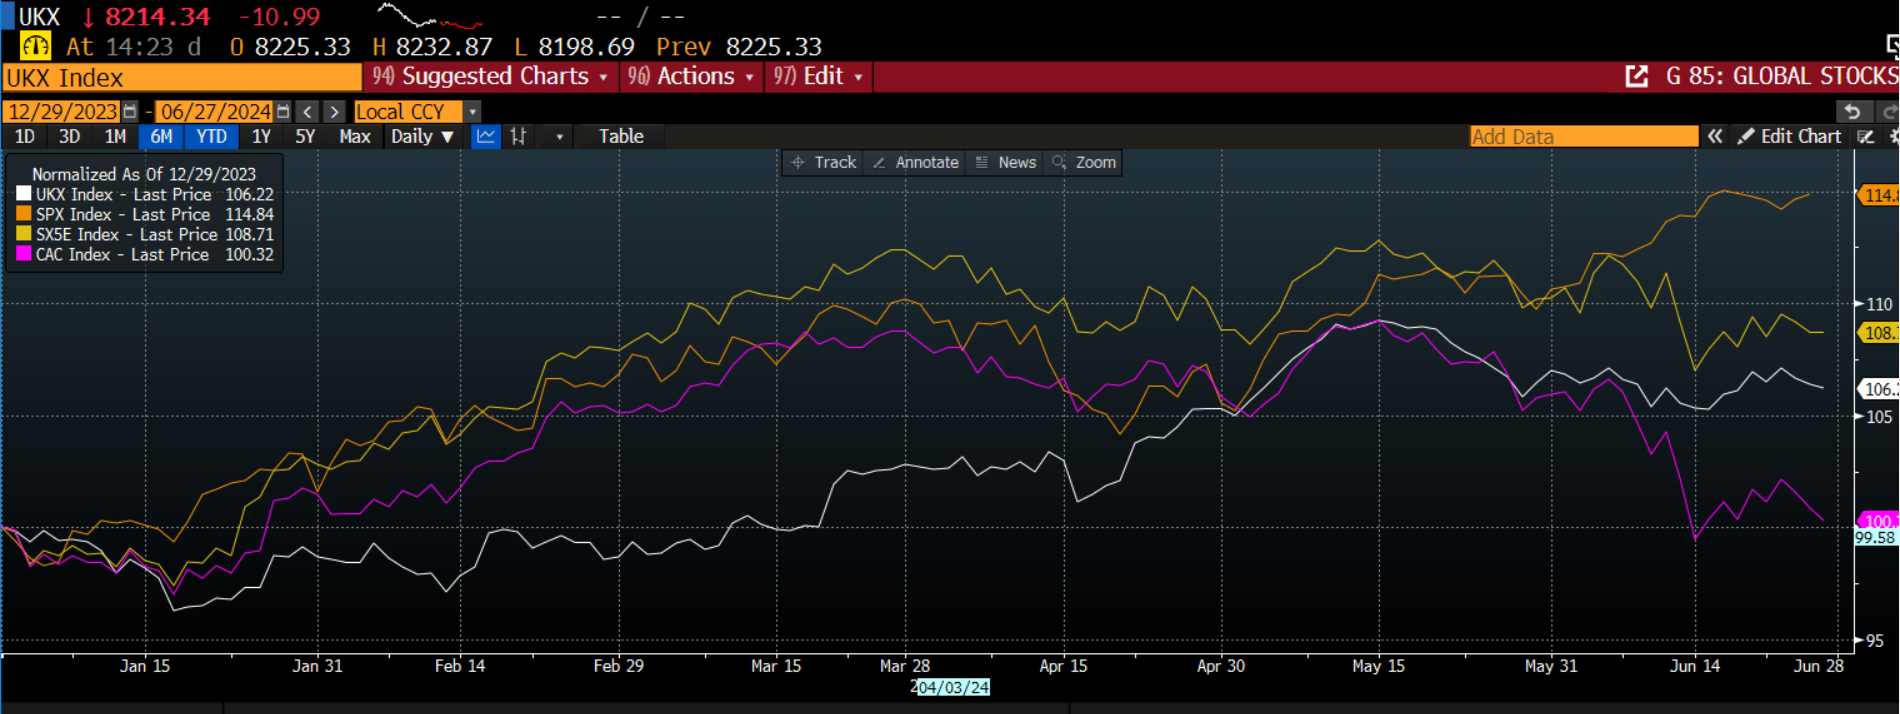Click the UKX Index security field
The width and height of the screenshot is (1900, 714).
pyautogui.click(x=182, y=78)
